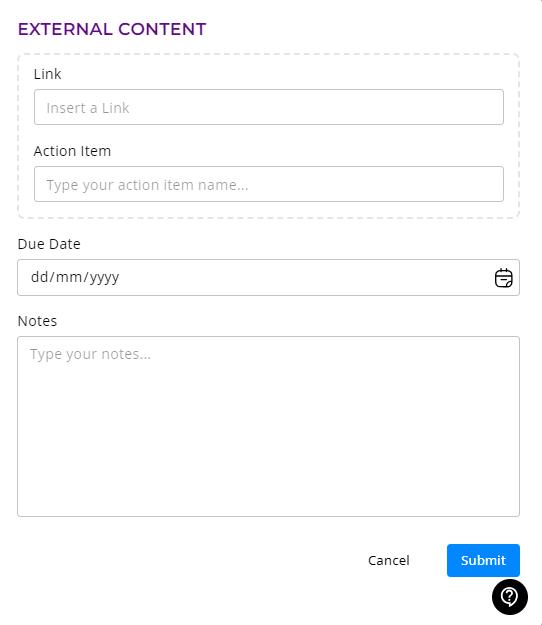
Task: Select the dd day segment
Action: click(39, 277)
